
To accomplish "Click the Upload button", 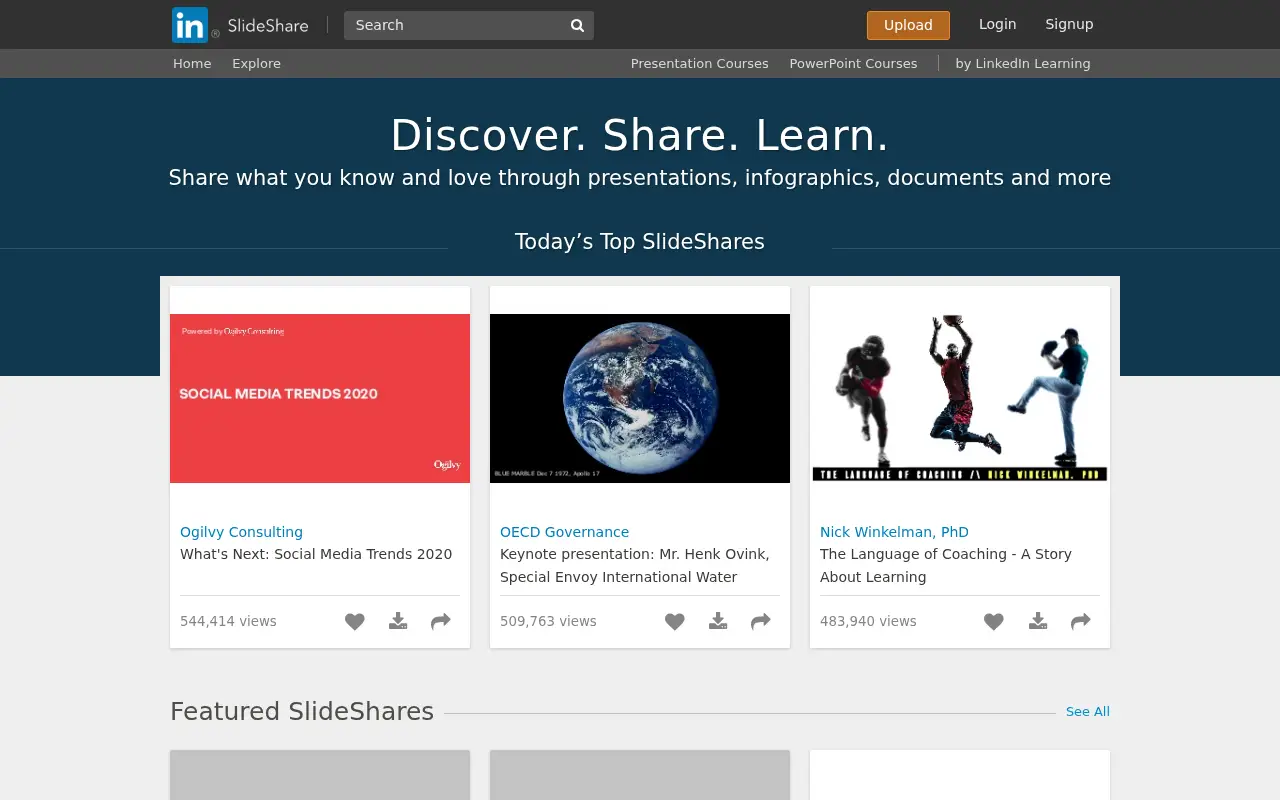I will 908,25.
